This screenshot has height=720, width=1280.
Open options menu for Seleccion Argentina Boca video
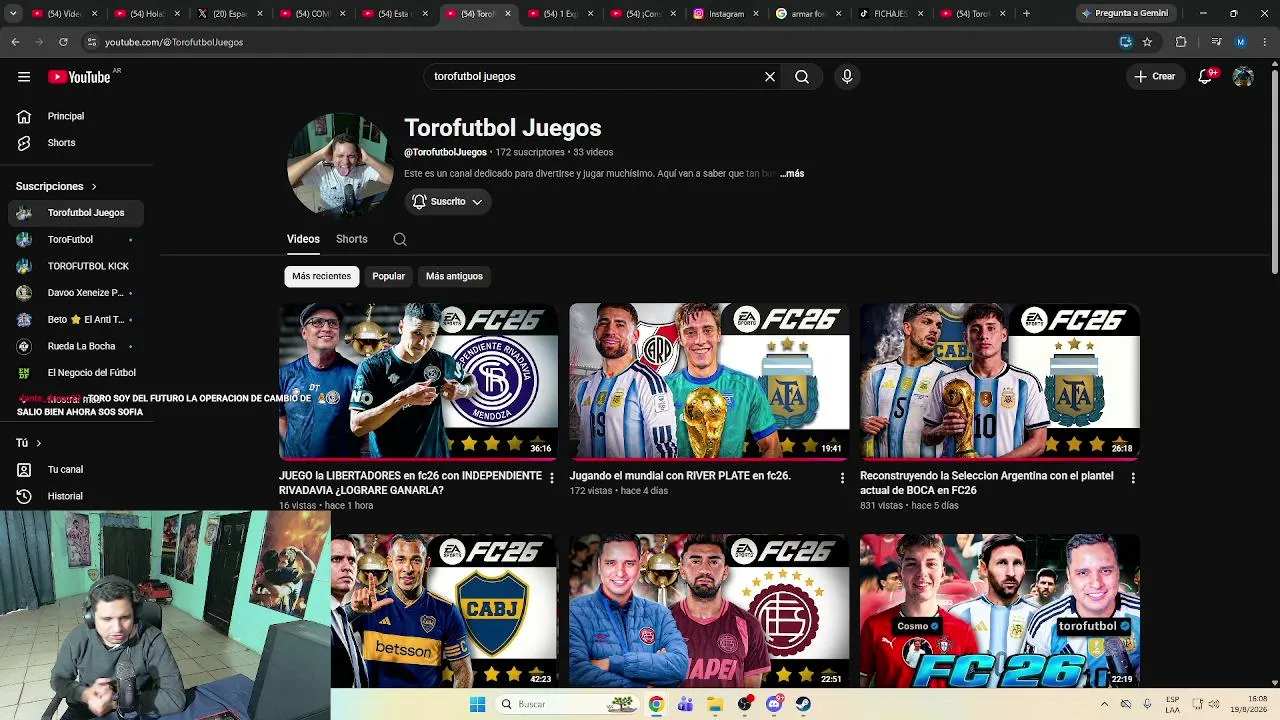point(1133,479)
